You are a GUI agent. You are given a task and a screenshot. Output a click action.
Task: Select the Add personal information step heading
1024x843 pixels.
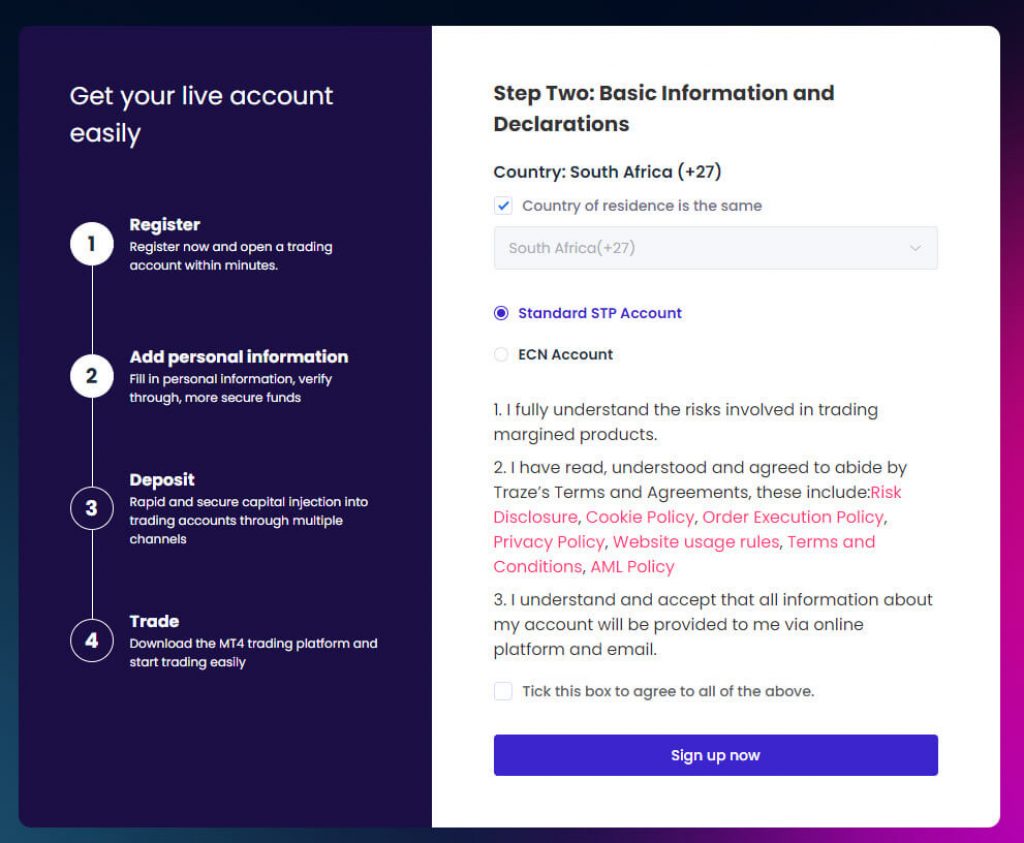coord(238,357)
